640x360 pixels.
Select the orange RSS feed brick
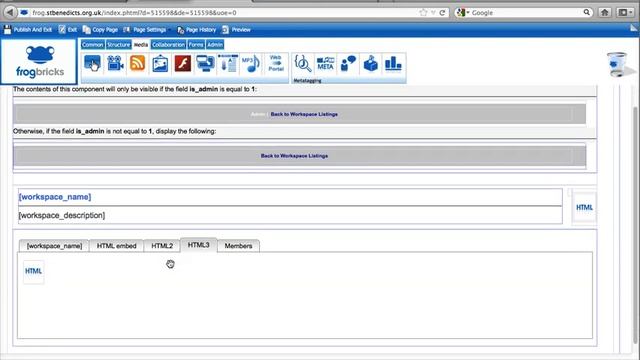[138, 64]
